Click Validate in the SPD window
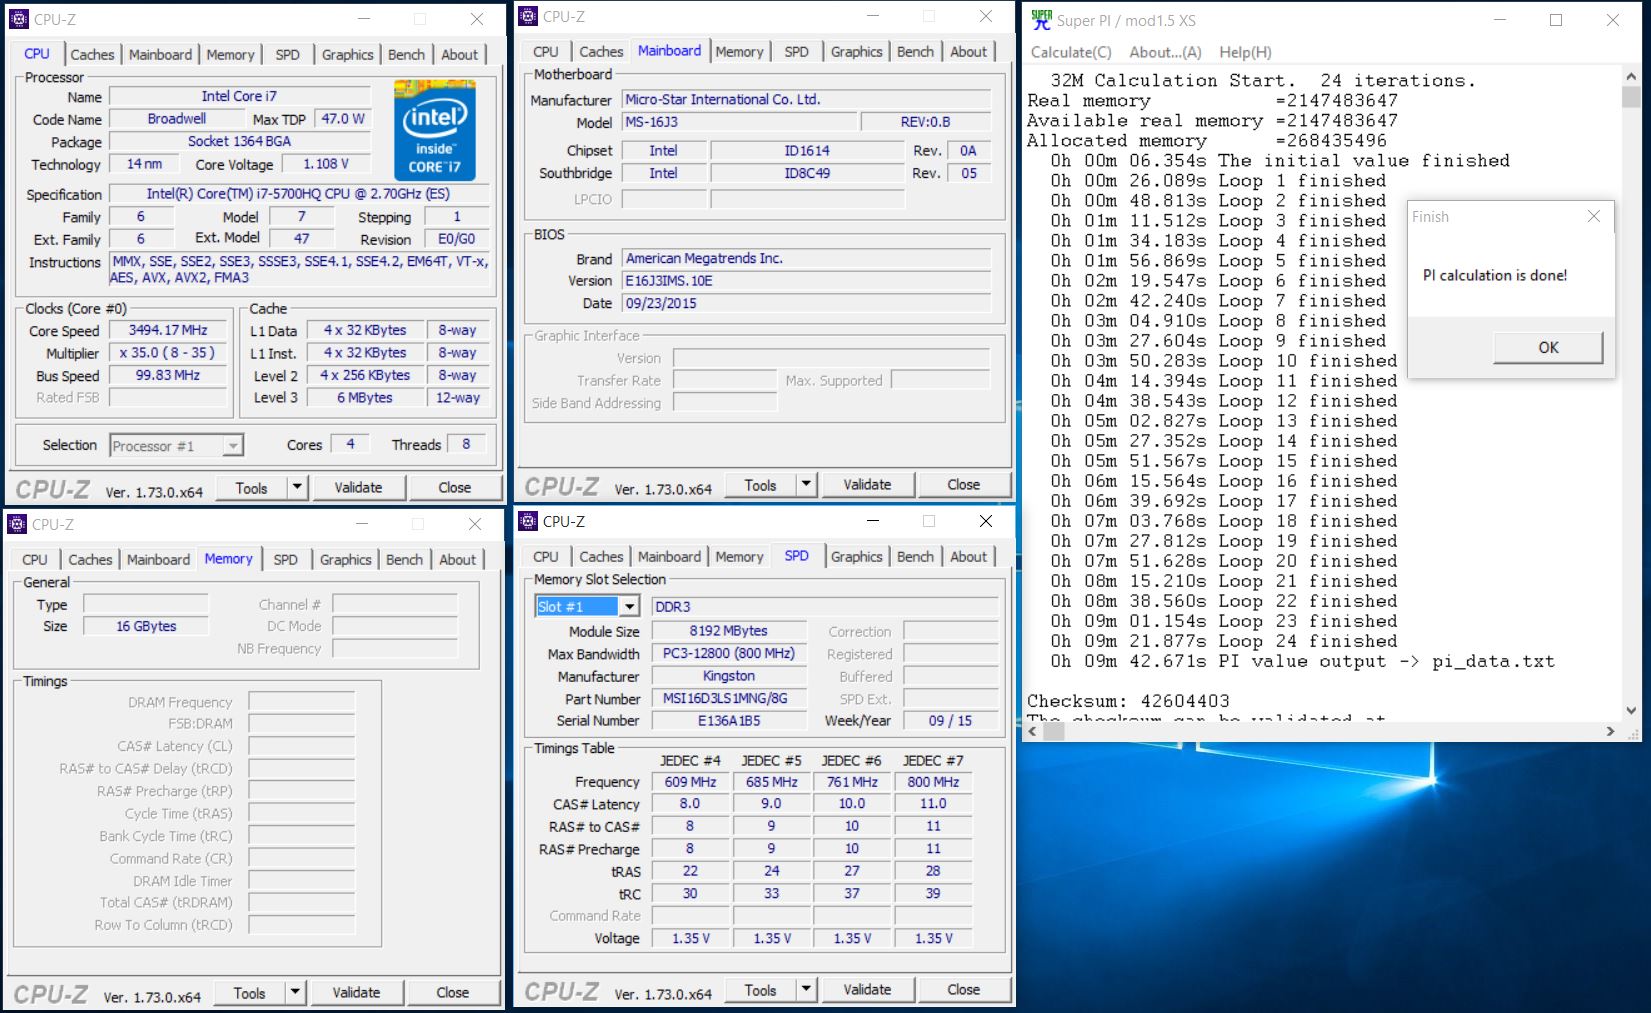Screen dimensions: 1651x1013 pyautogui.click(x=867, y=990)
